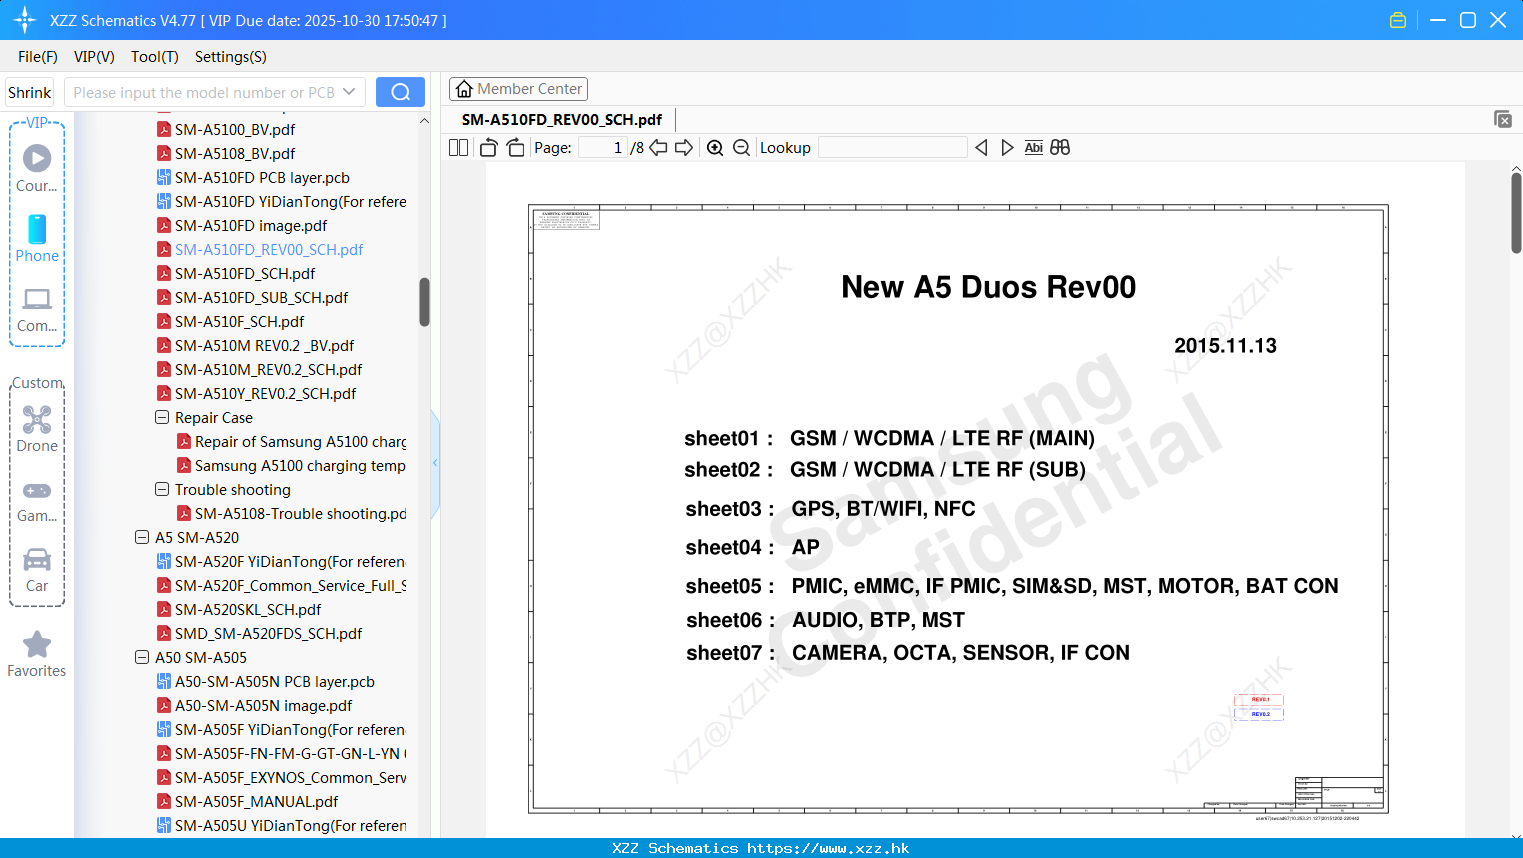Click the yellow briefcase icon in title bar
The width and height of the screenshot is (1523, 858).
[1398, 20]
